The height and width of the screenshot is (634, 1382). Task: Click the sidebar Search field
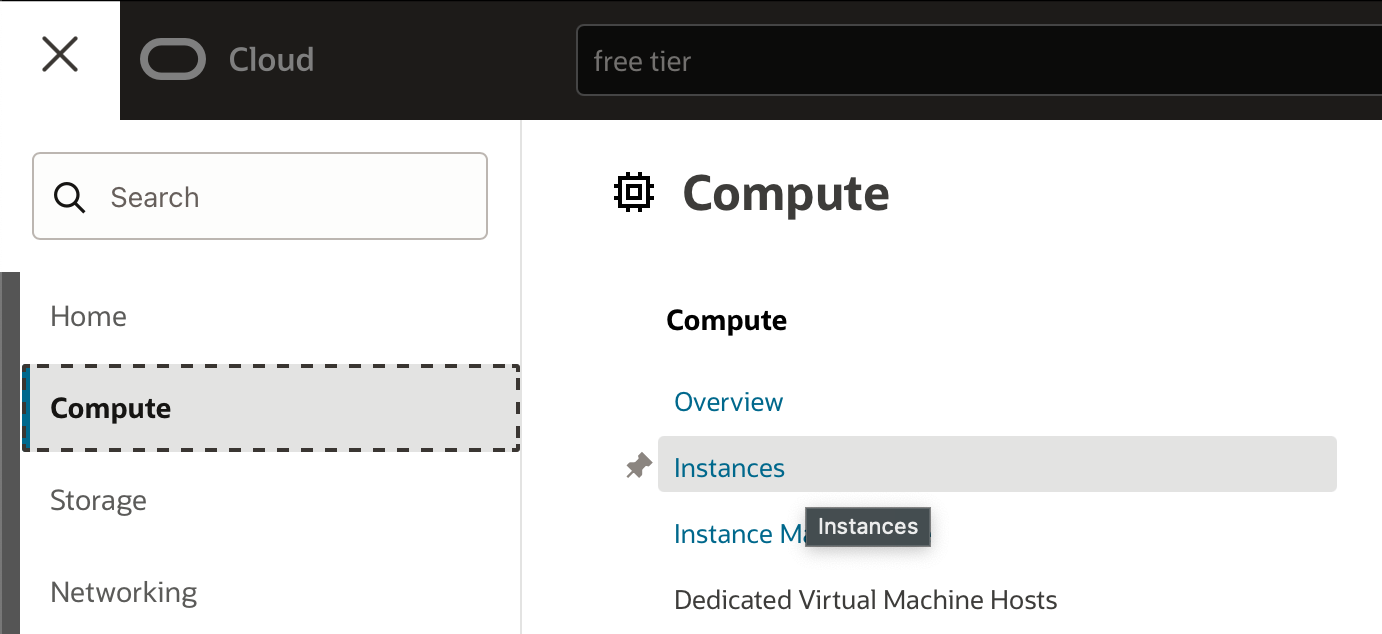260,196
